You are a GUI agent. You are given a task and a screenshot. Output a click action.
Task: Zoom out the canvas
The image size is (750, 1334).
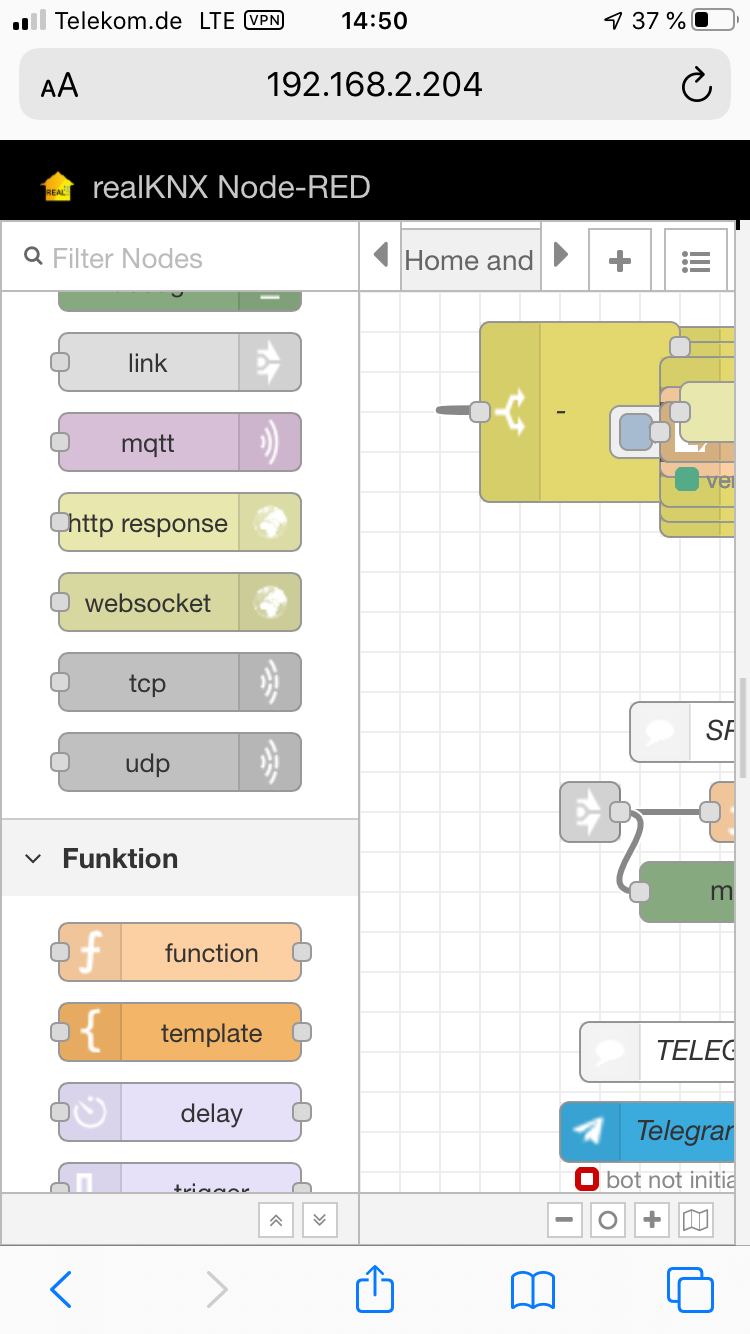(x=565, y=1220)
